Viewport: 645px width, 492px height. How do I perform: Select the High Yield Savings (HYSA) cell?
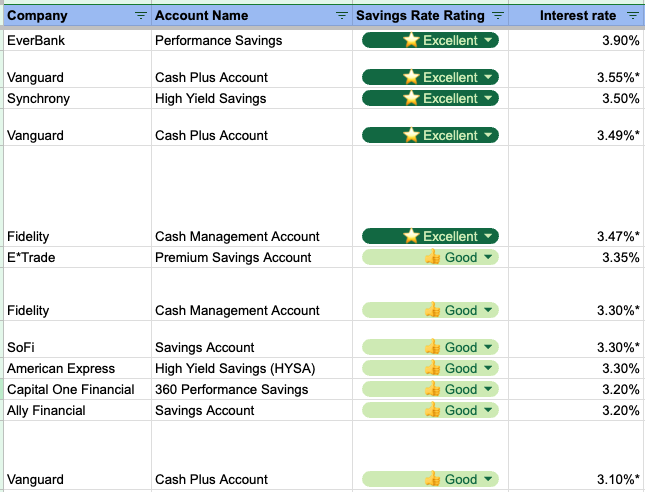pyautogui.click(x=252, y=368)
